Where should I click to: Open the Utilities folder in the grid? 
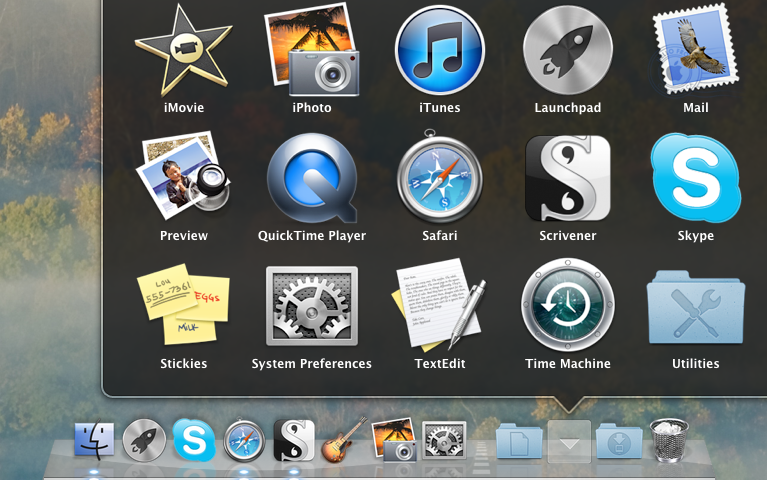tap(695, 306)
